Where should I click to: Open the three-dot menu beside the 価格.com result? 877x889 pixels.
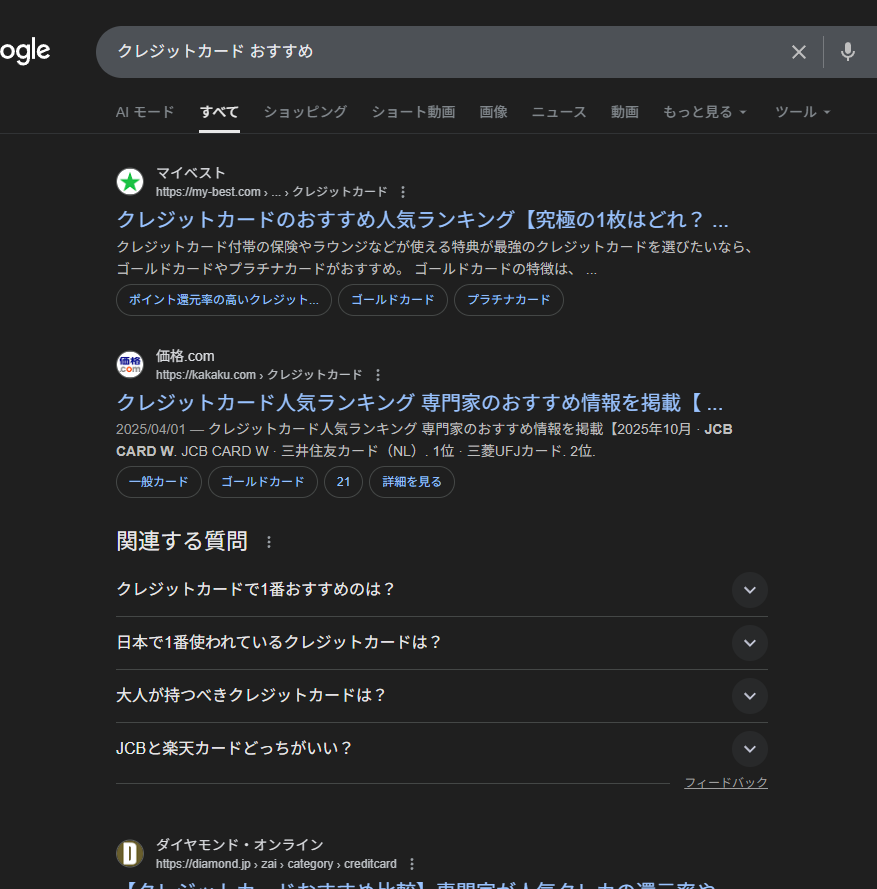[378, 375]
